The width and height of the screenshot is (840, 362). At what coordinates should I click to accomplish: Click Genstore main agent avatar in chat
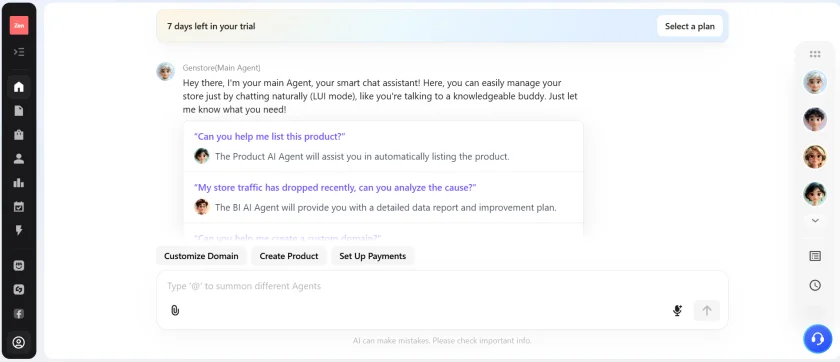point(166,71)
